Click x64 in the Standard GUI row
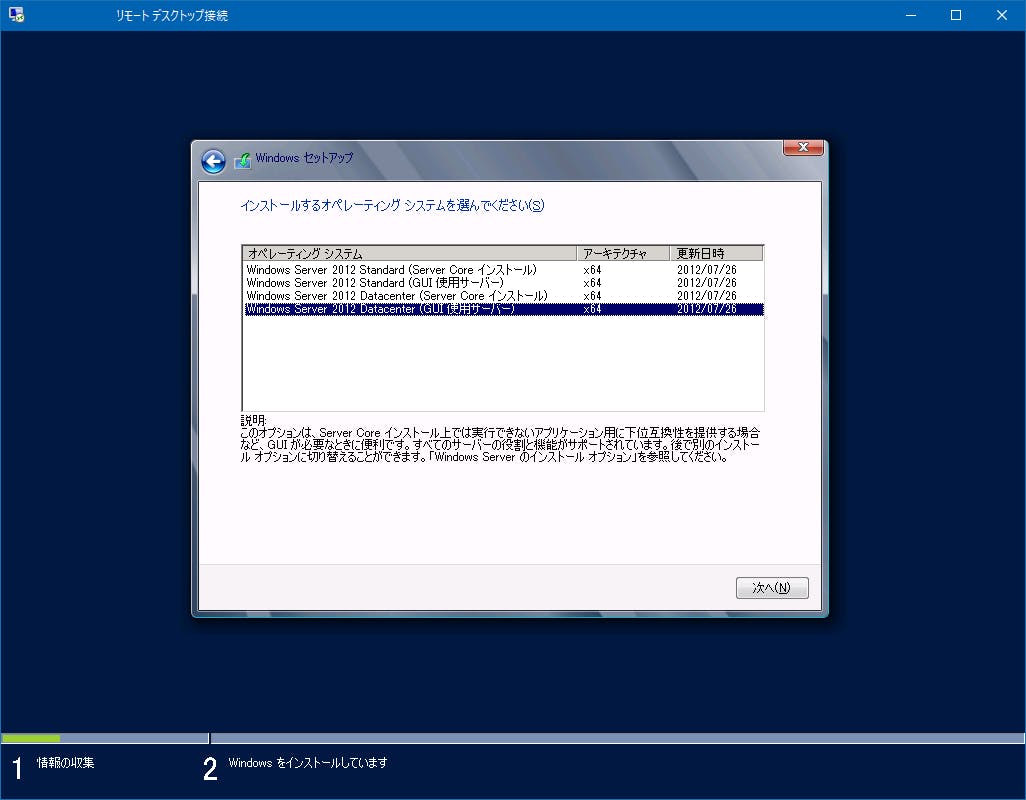 592,283
